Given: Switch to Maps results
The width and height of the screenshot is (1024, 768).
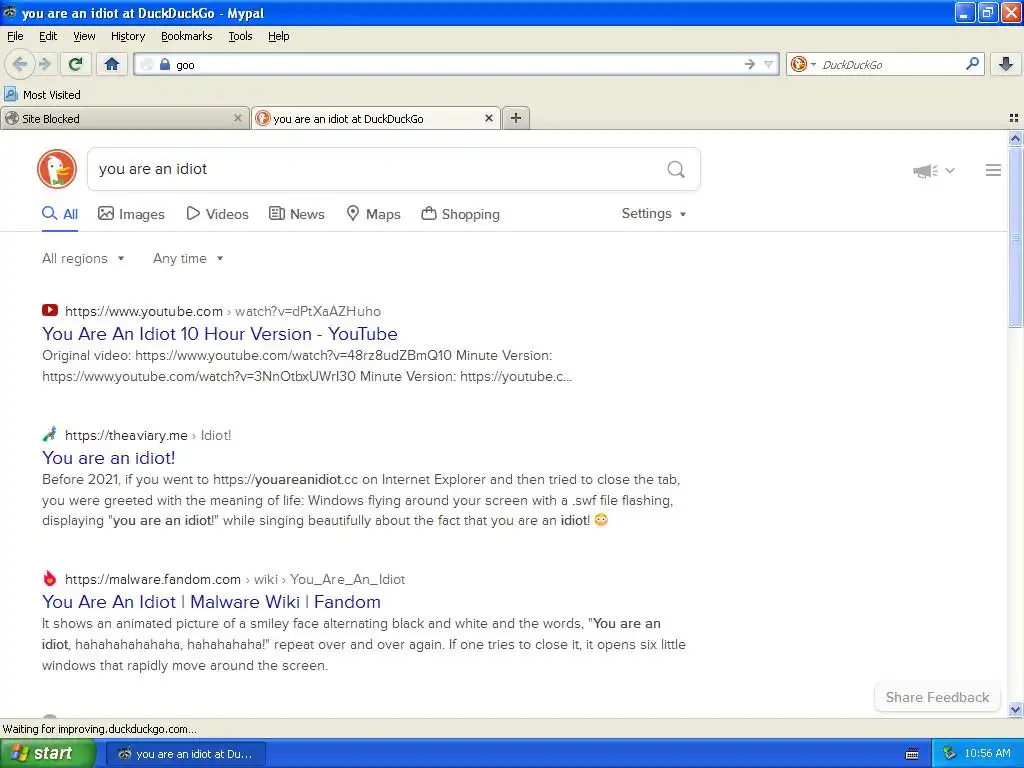Looking at the screenshot, I should click(x=373, y=214).
